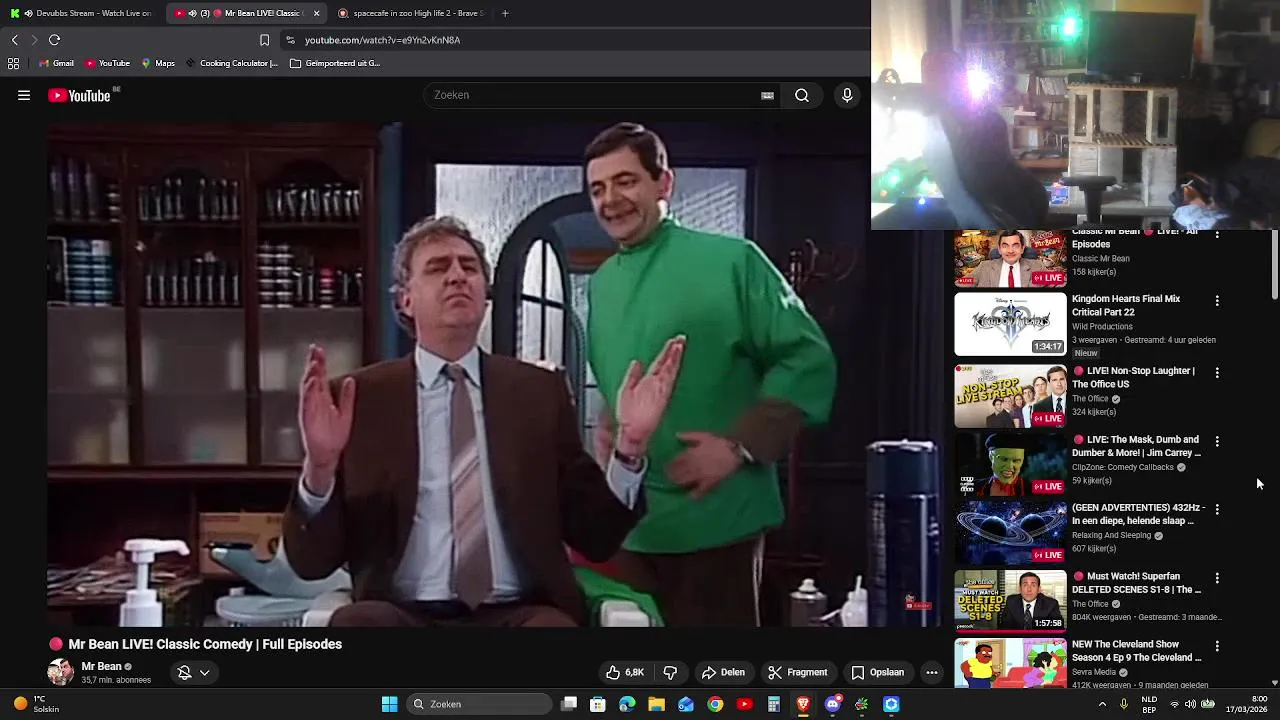Open Wild Productions channel name

pos(1102,327)
